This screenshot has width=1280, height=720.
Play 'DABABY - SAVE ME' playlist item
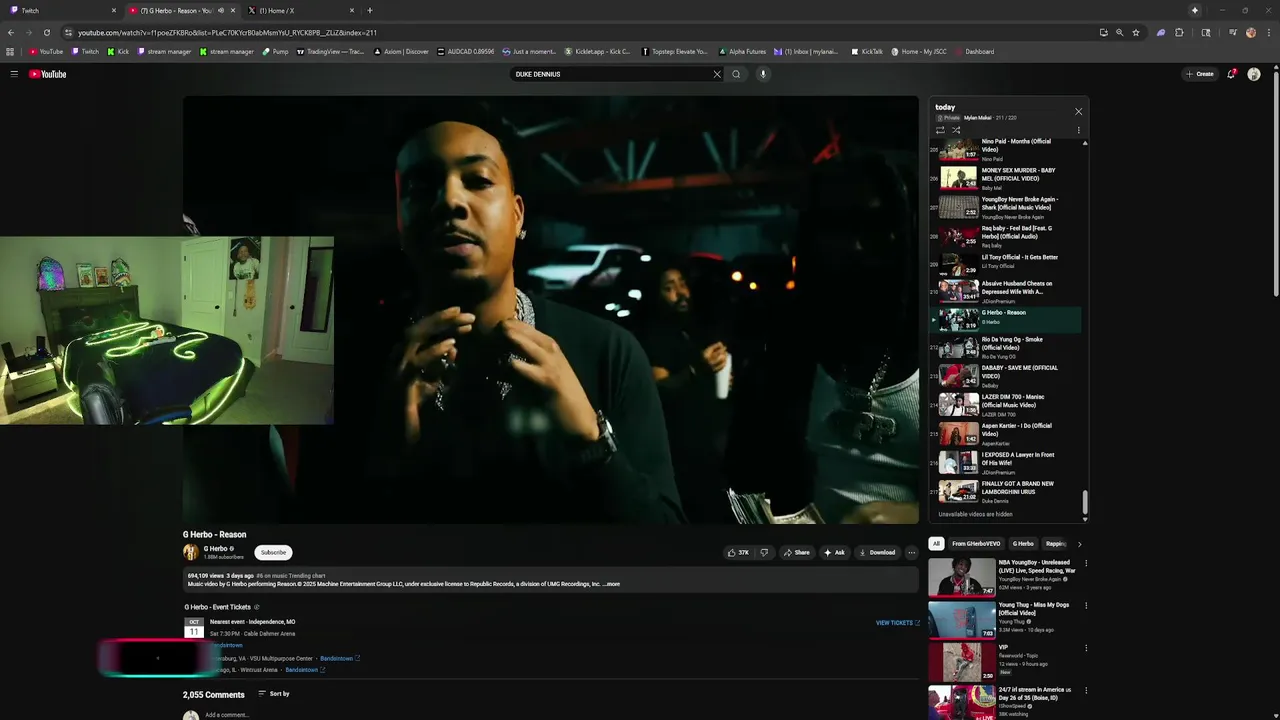pyautogui.click(x=1005, y=375)
